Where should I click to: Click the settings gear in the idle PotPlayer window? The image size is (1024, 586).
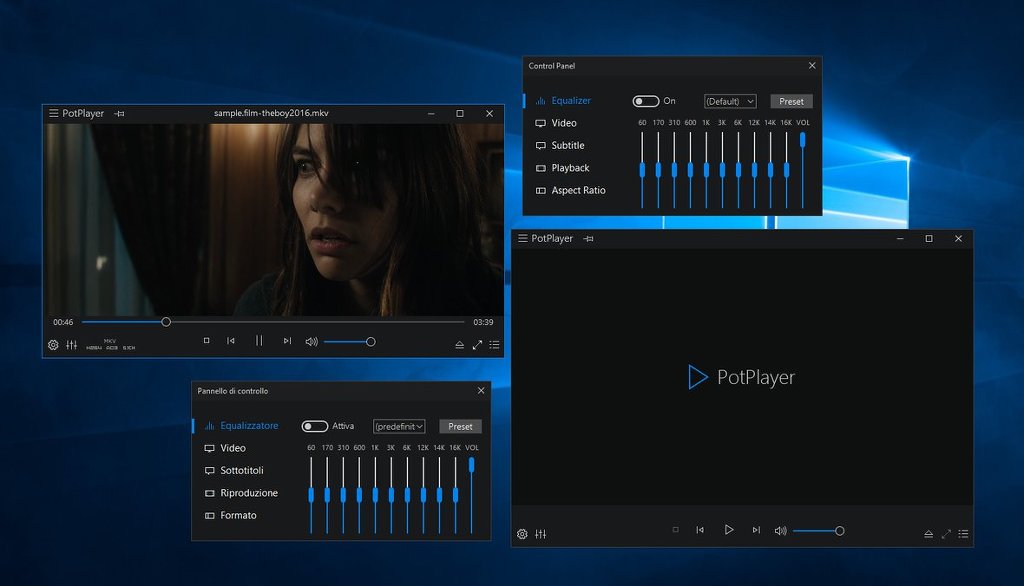[522, 534]
